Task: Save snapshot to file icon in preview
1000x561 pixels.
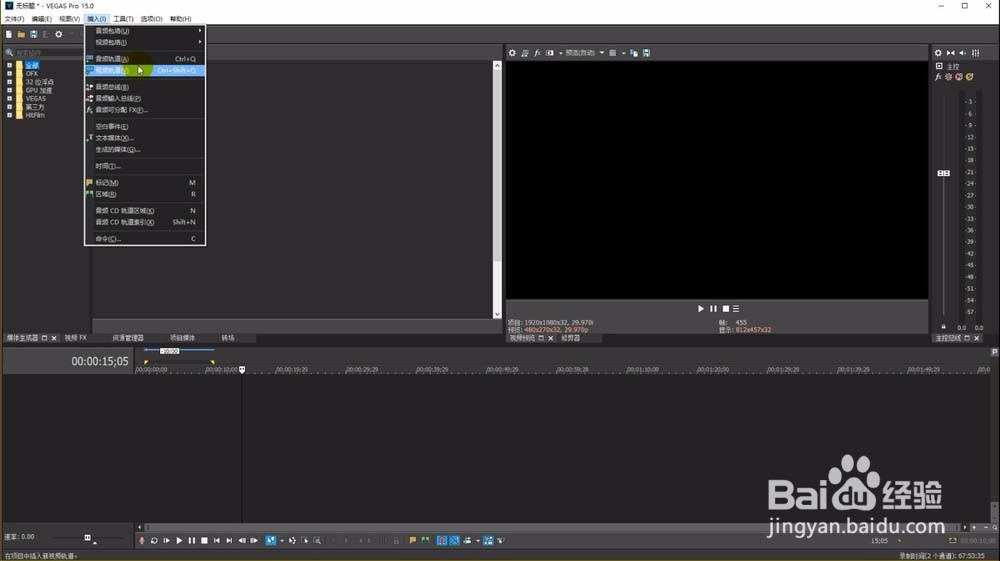Action: [646, 53]
